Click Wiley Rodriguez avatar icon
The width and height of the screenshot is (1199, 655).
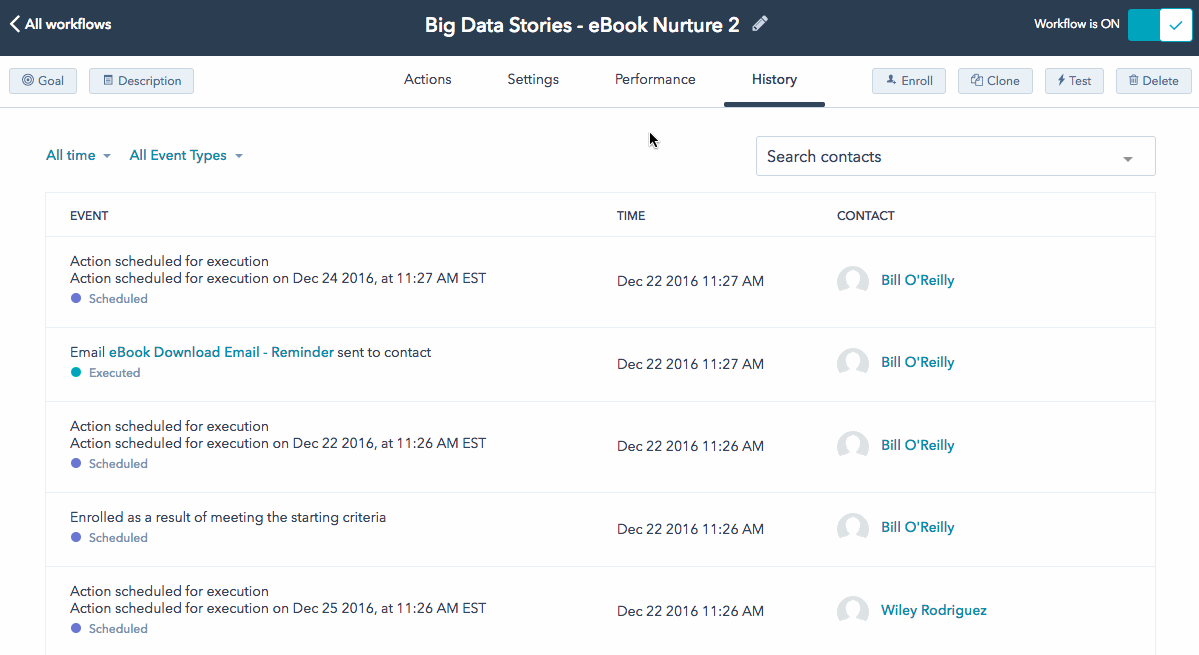(x=853, y=611)
